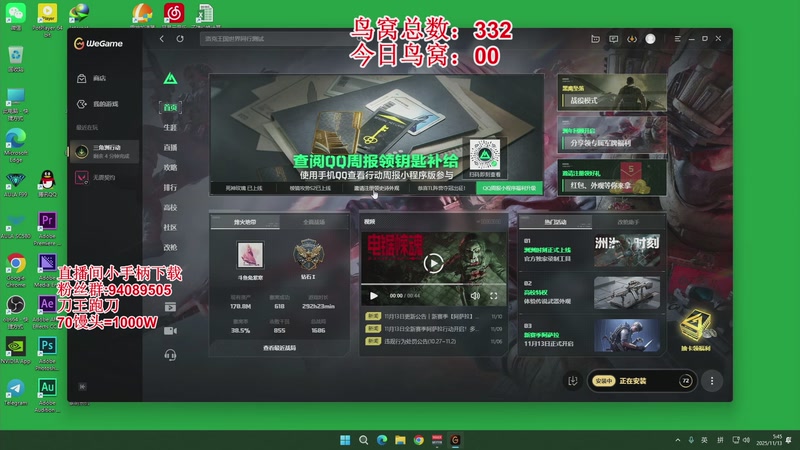Screen dimensions: 800x450
Task: Click the camera recording icon in game nav
Action: pyautogui.click(x=170, y=331)
